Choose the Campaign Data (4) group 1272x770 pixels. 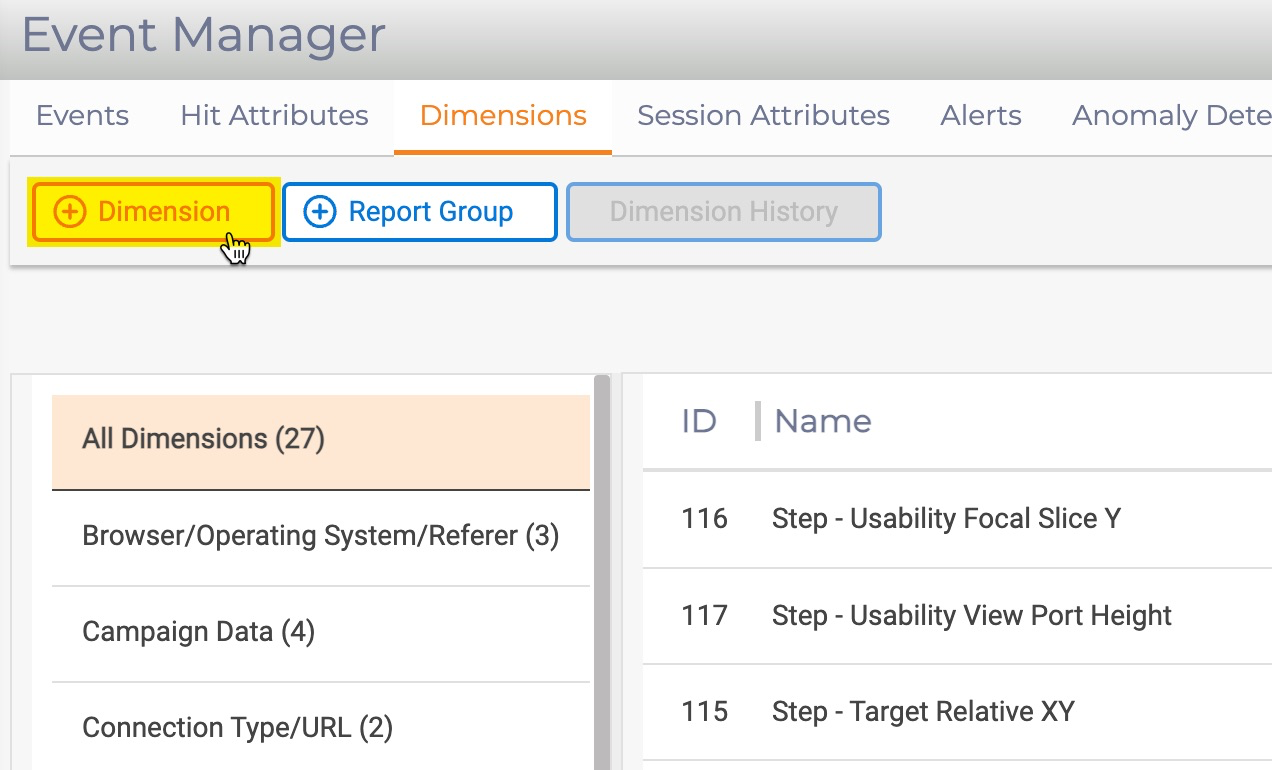click(198, 632)
